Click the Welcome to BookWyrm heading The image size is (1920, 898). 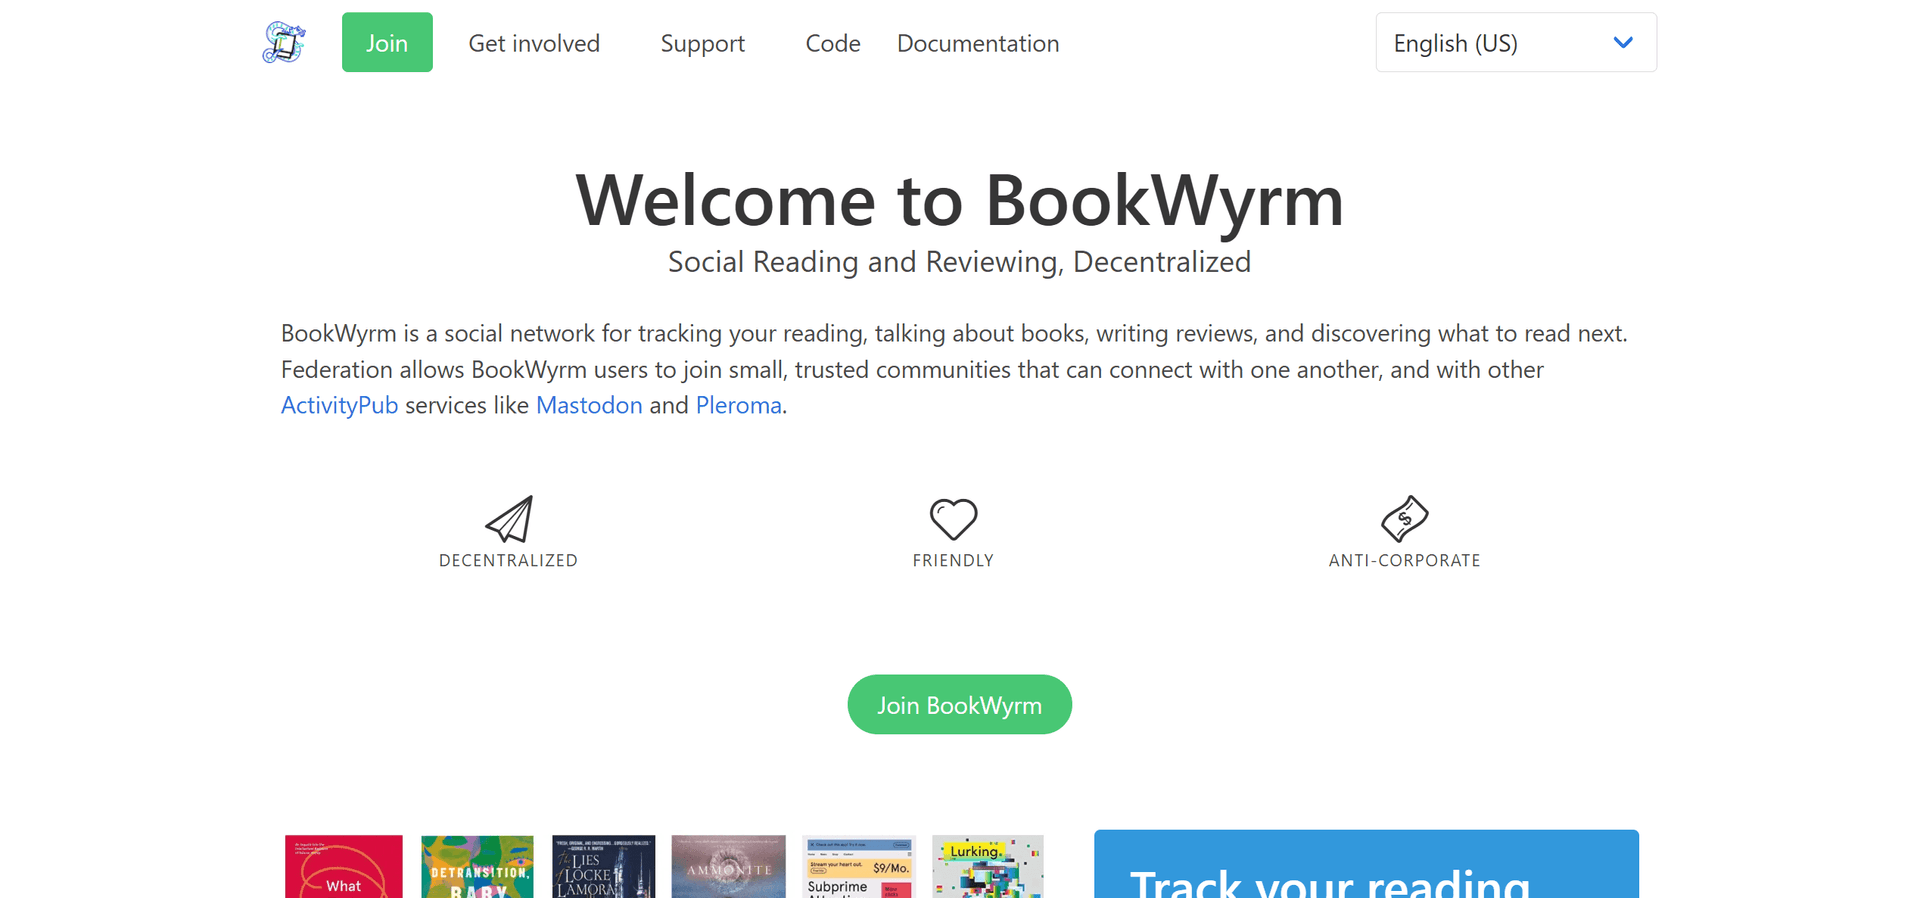[960, 201]
